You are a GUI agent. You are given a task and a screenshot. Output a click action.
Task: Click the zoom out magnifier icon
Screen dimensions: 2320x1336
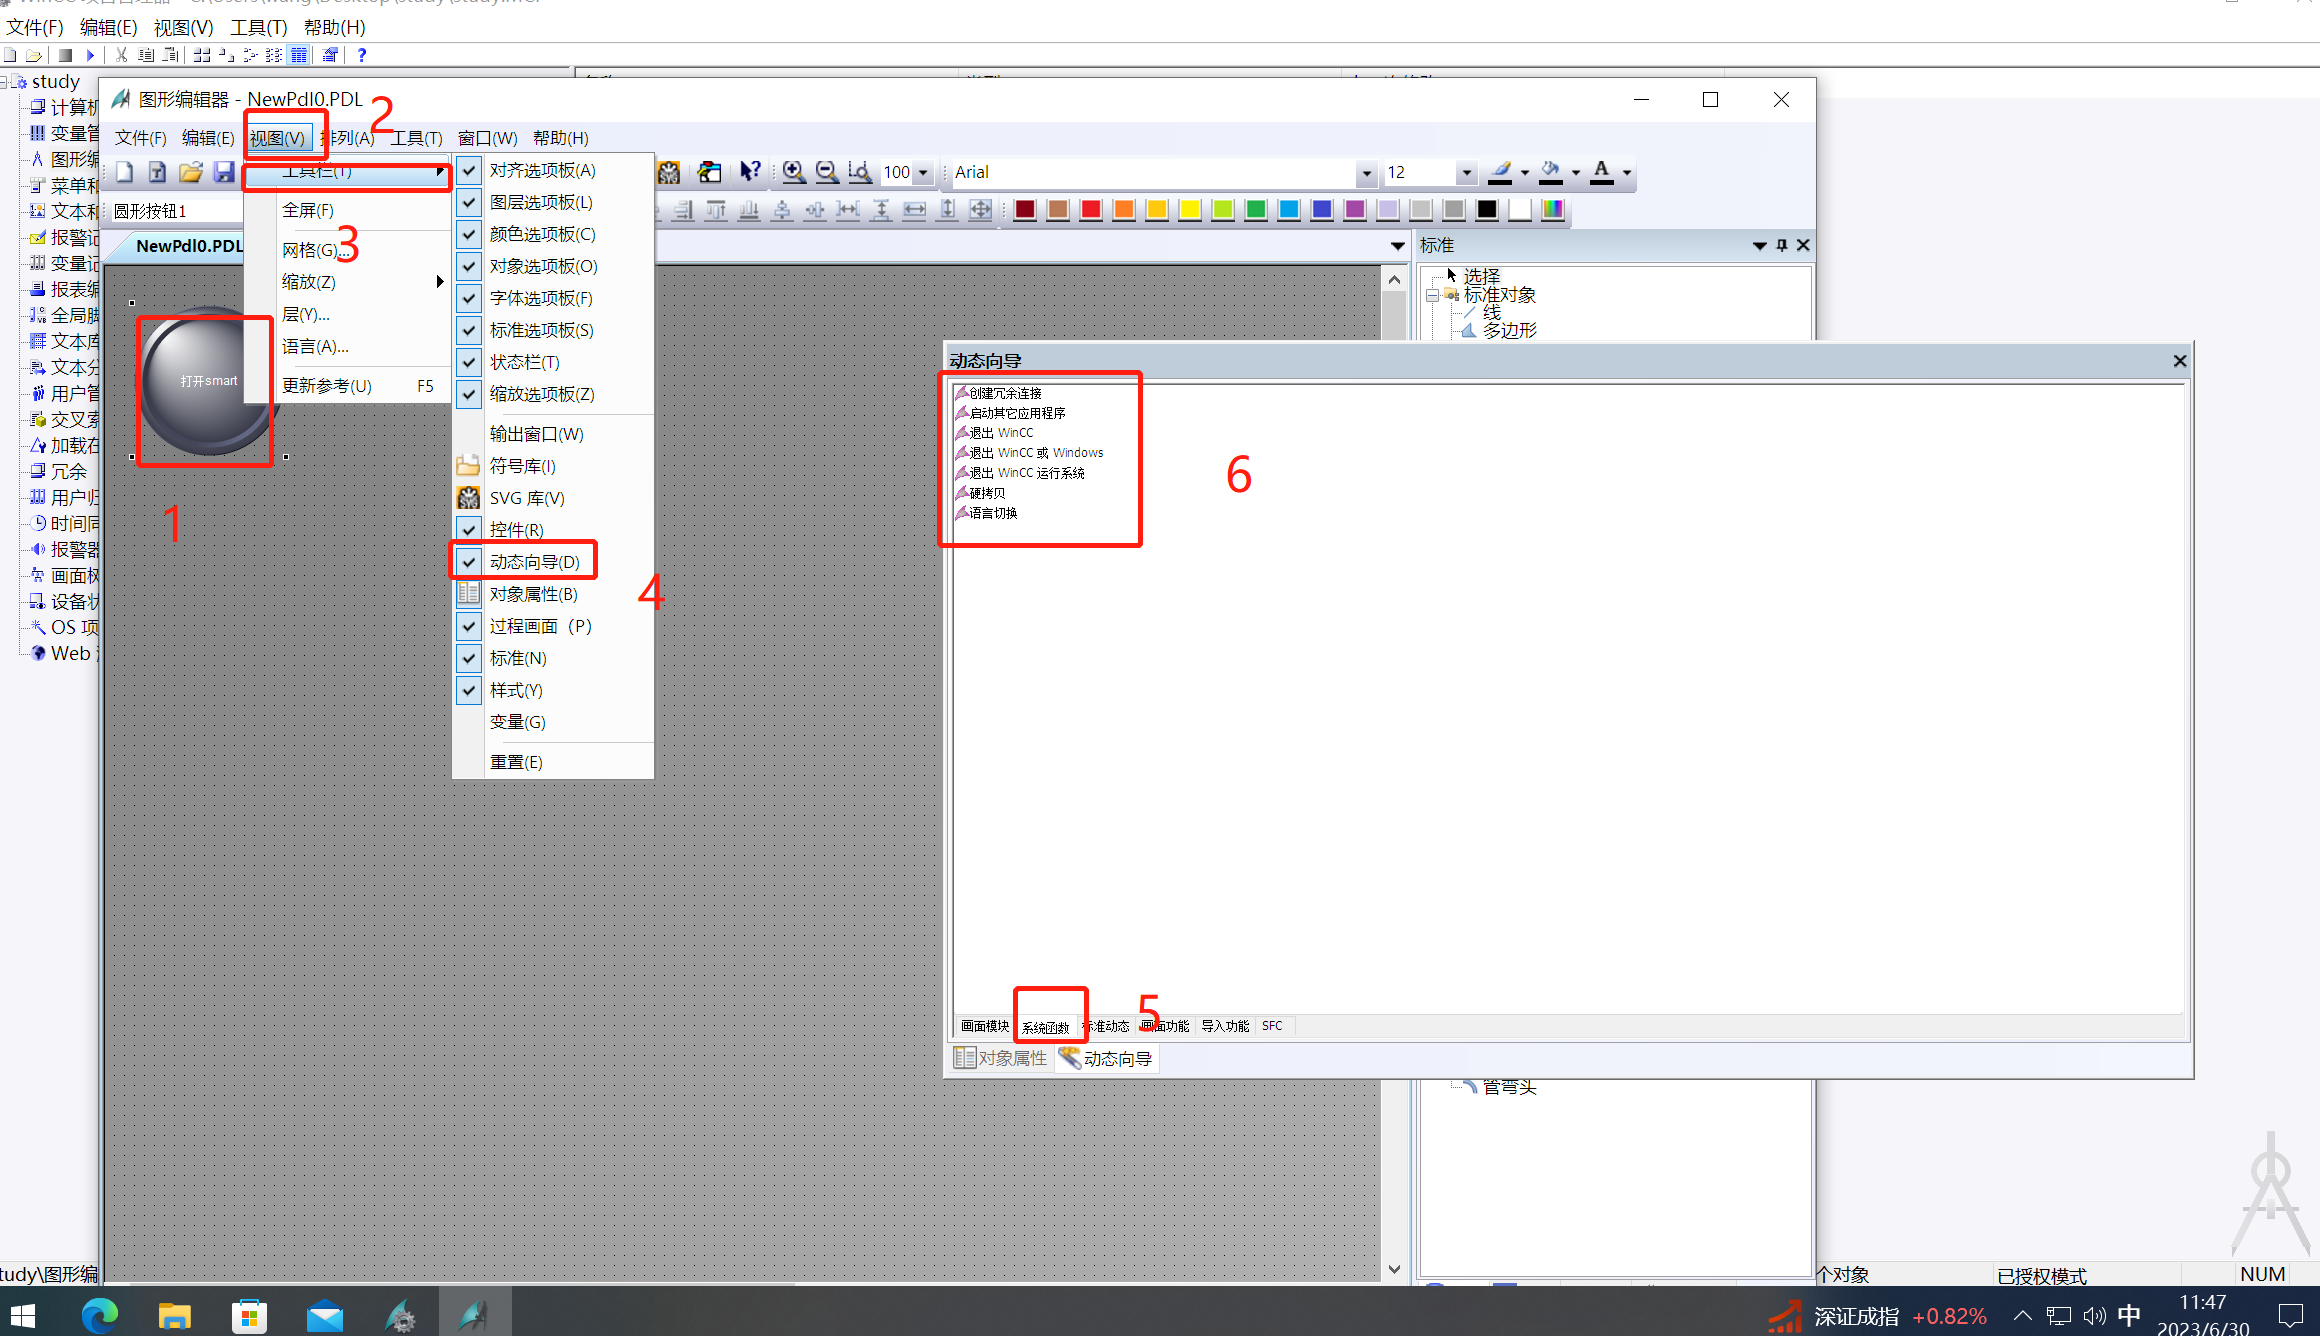click(826, 172)
